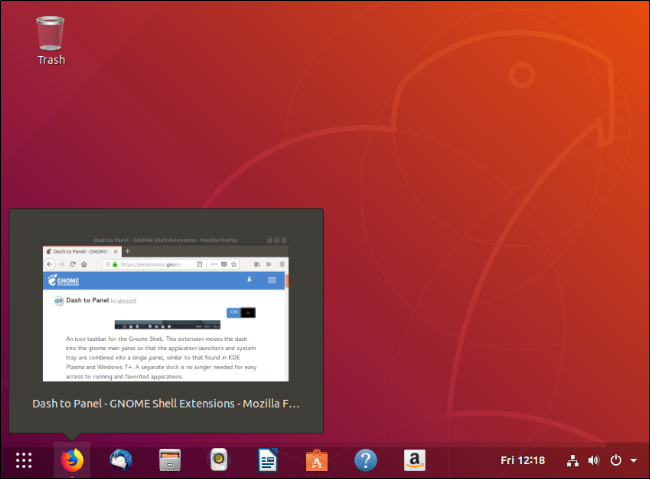Screen dimensions: 650x479
Task: Click the Firefox icon in the panel
Action: [x=72, y=460]
